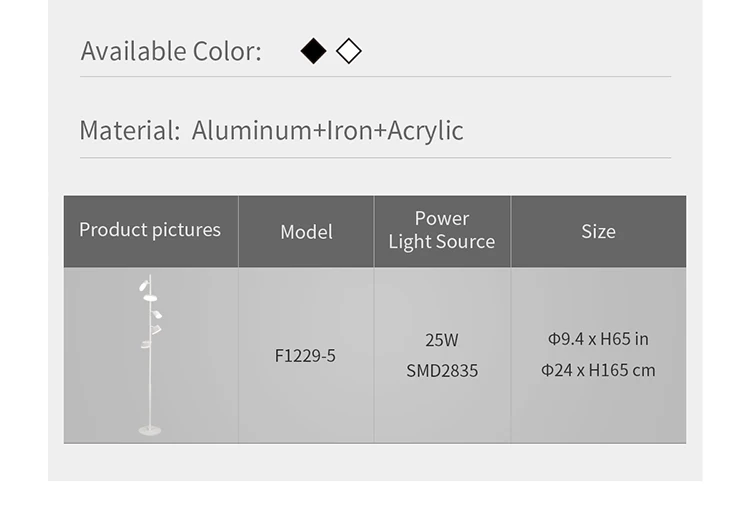Screen dimensions: 750x508
Task: Open the floor lamp product thumbnail
Action: [150, 355]
